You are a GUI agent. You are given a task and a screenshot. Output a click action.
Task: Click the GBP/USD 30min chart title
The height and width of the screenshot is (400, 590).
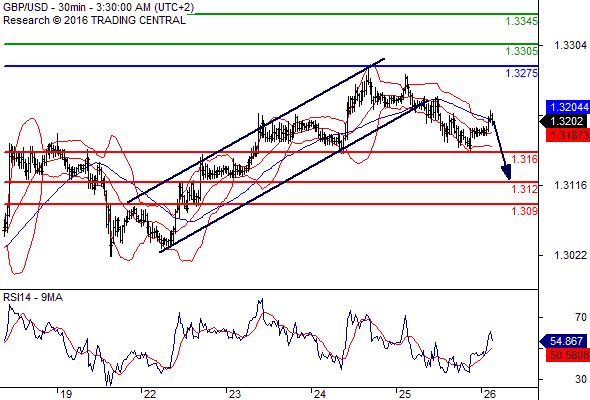[x=99, y=8]
